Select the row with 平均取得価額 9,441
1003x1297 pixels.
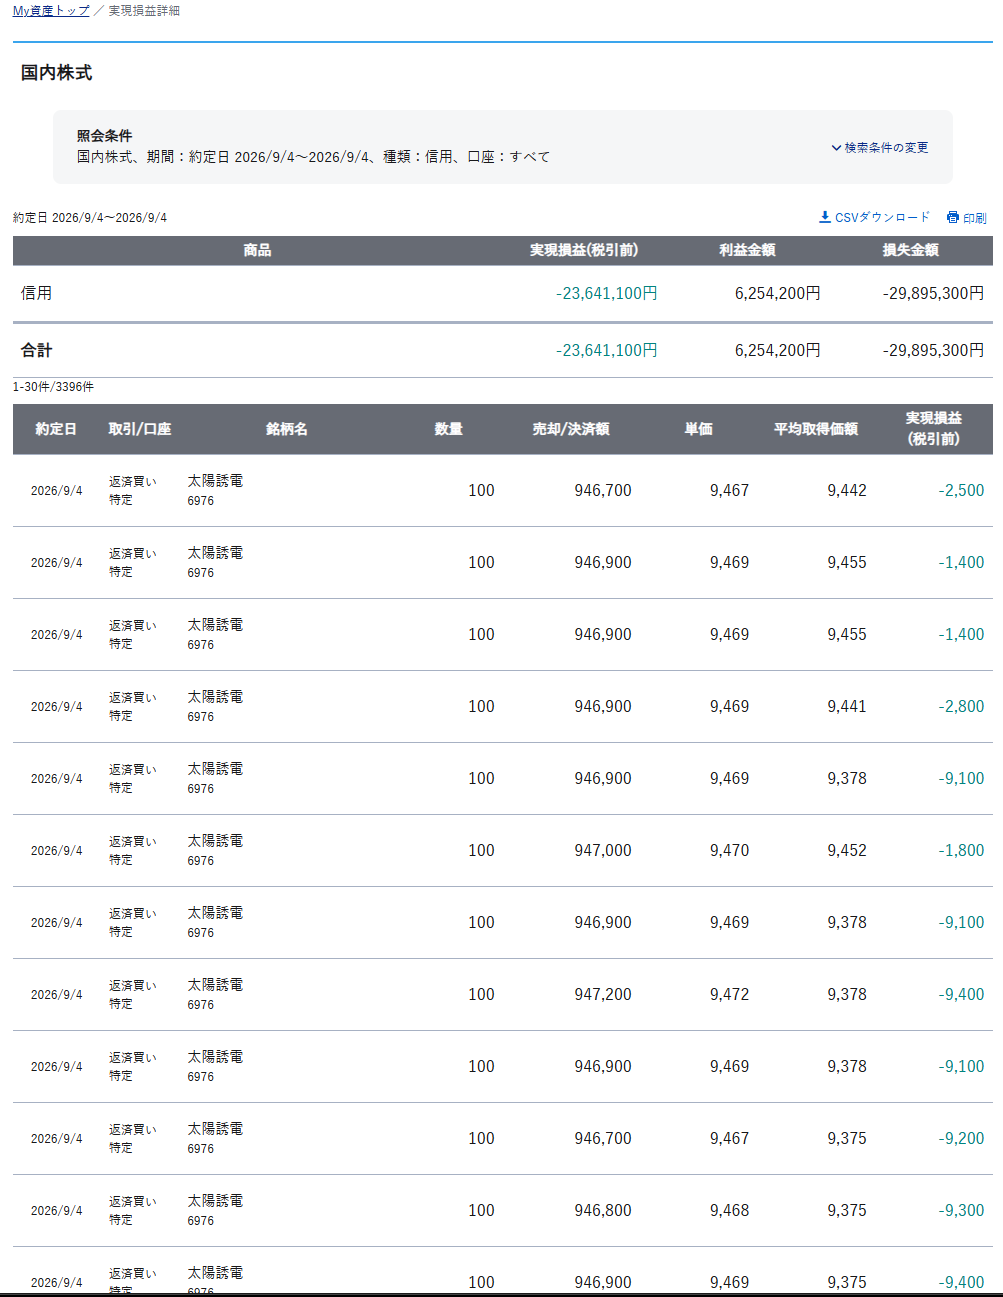[x=503, y=706]
